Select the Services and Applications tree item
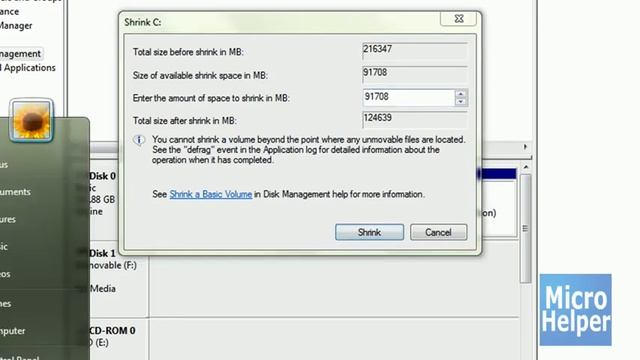The image size is (640, 360). 28,68
